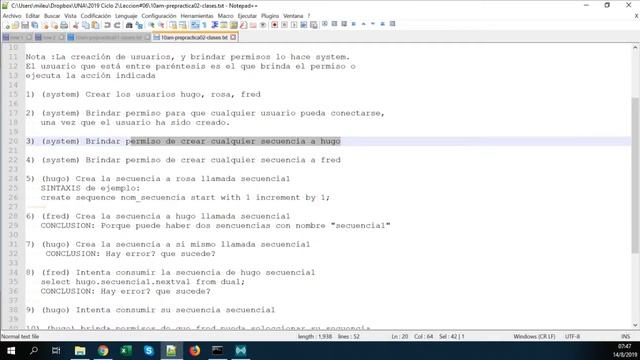The width and height of the screenshot is (640, 360).
Task: Open Excel from taskbar
Action: click(126, 351)
